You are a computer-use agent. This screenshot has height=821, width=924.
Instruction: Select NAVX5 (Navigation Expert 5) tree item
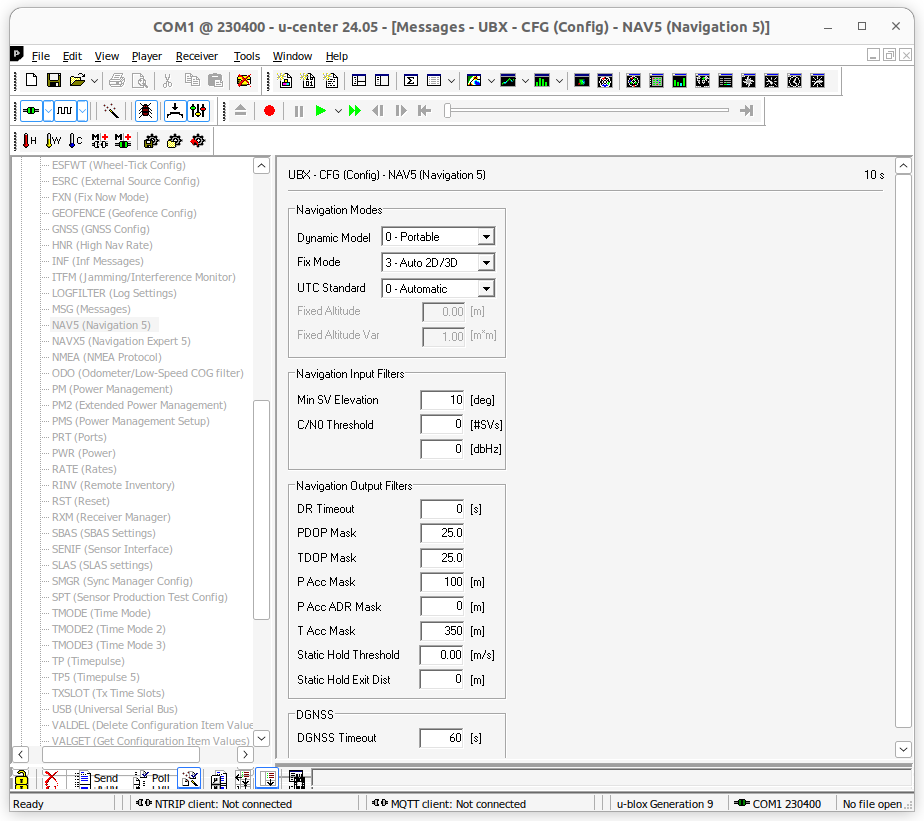pos(121,341)
